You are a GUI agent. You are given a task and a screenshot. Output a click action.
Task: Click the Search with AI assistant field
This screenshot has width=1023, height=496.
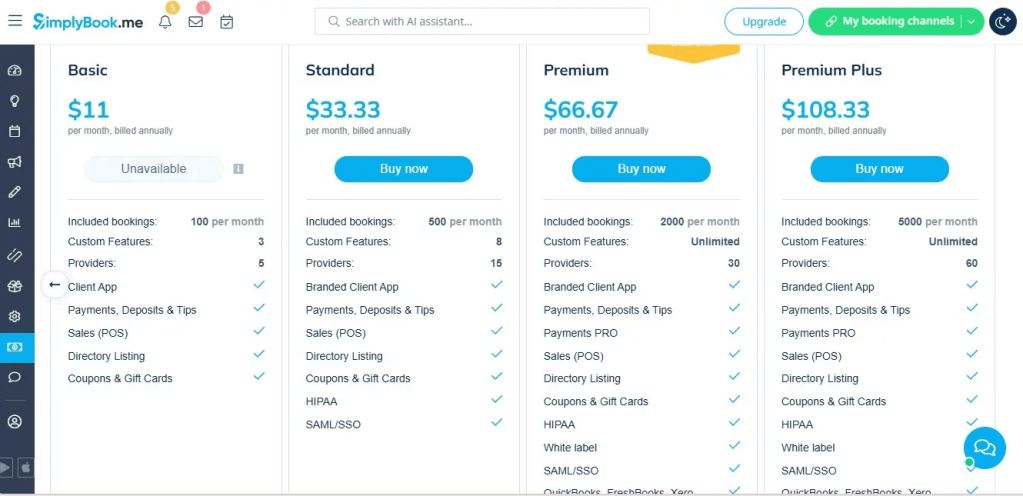tap(482, 21)
